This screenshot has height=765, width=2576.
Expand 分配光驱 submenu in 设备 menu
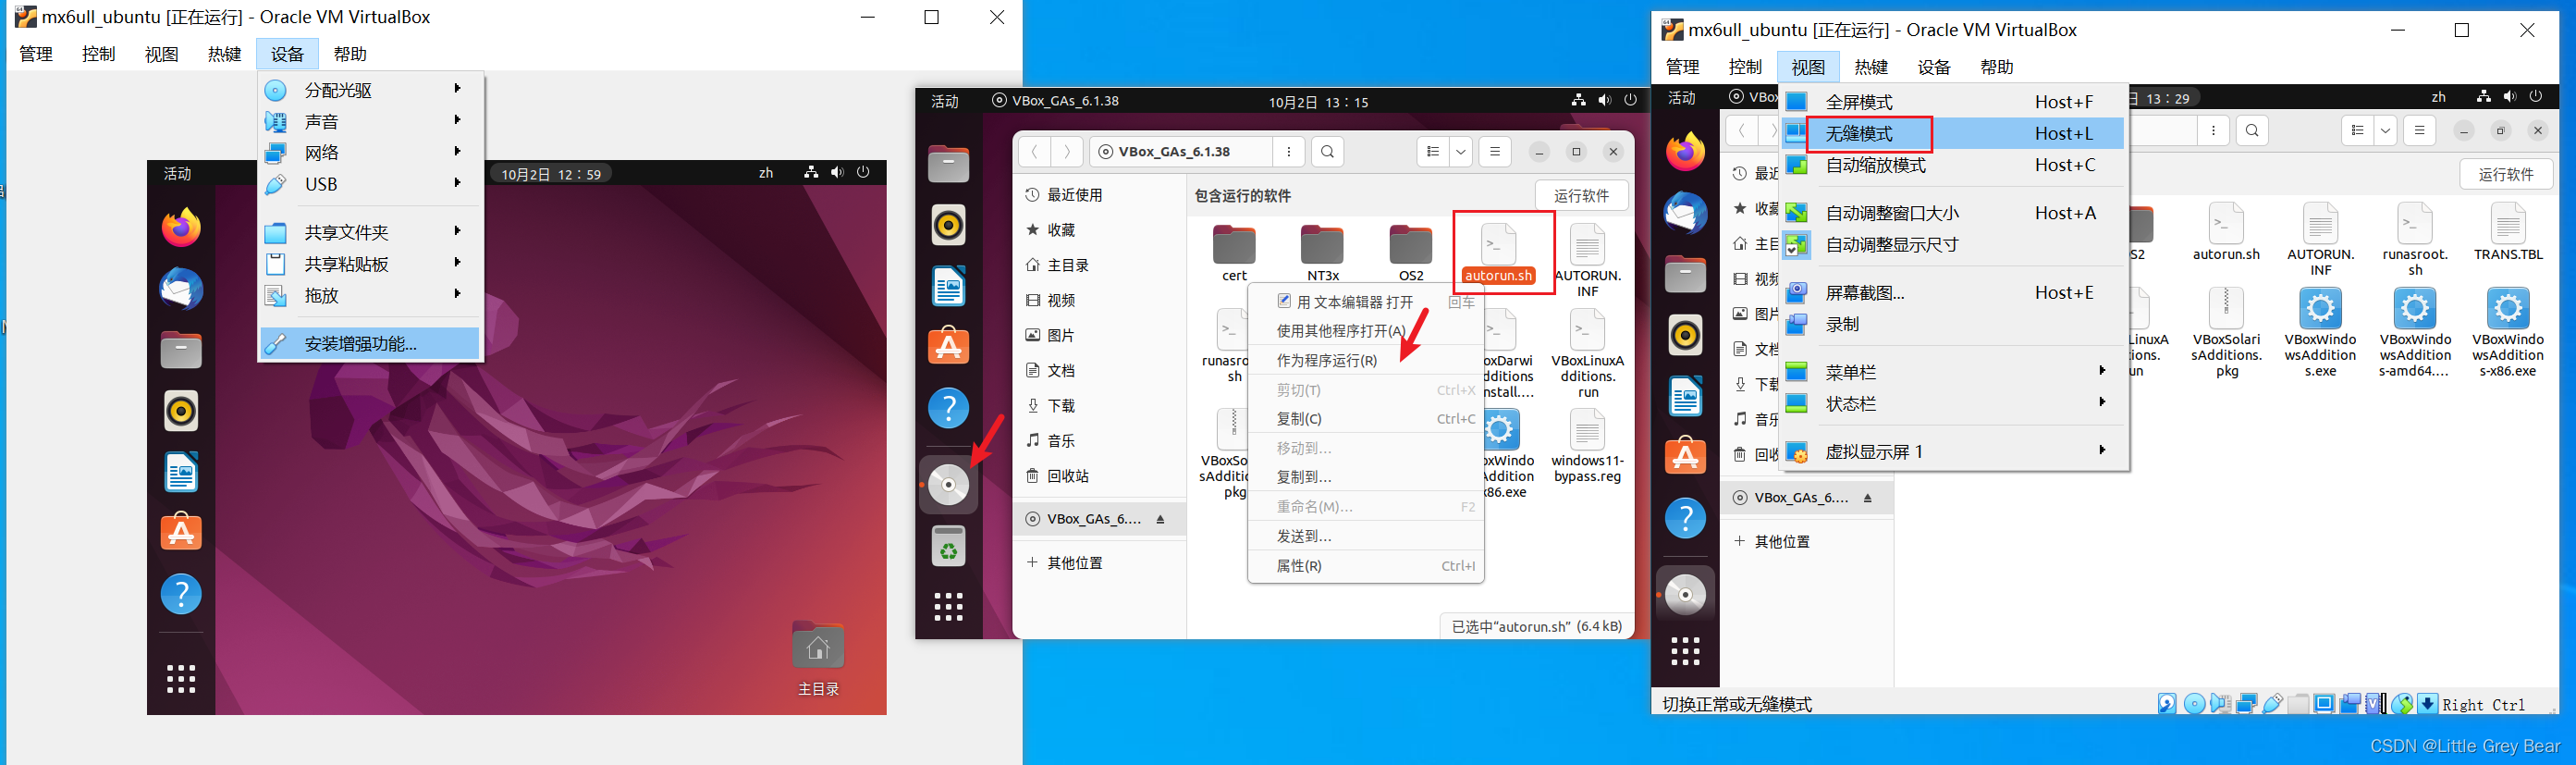(x=370, y=89)
